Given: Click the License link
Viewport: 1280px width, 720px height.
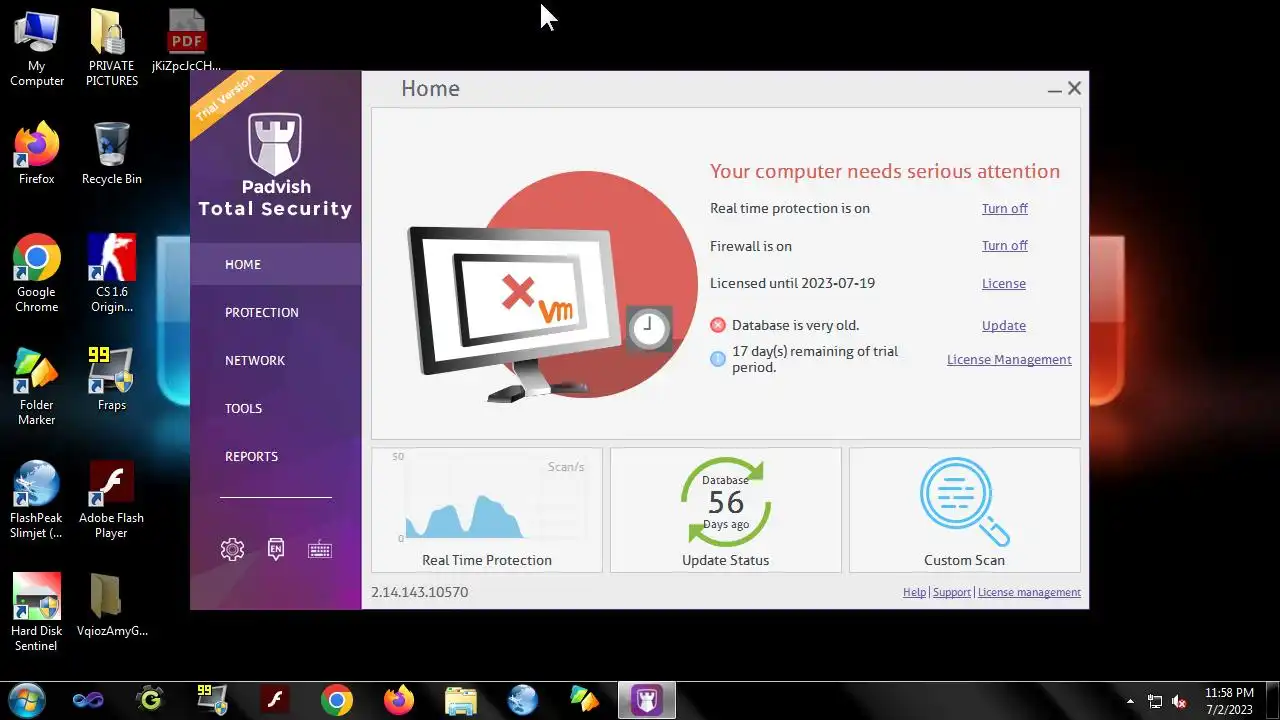Looking at the screenshot, I should coord(1003,283).
